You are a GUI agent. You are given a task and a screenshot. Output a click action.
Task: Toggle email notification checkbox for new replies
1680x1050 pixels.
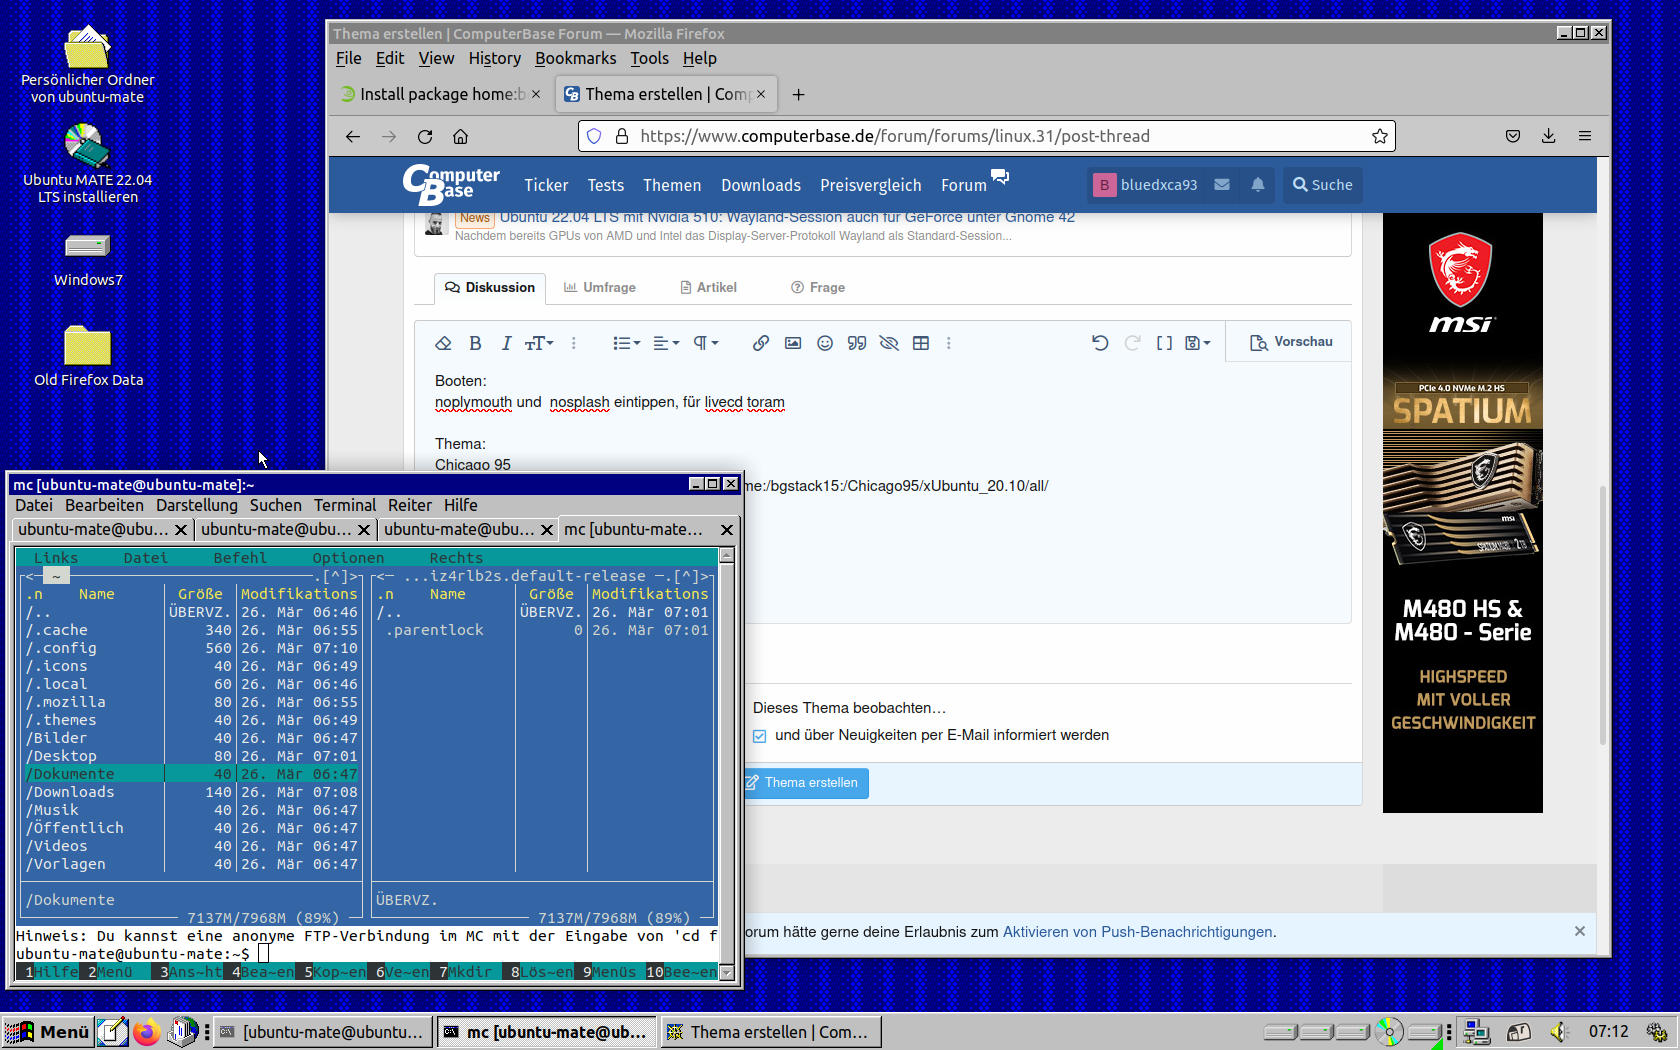[760, 736]
